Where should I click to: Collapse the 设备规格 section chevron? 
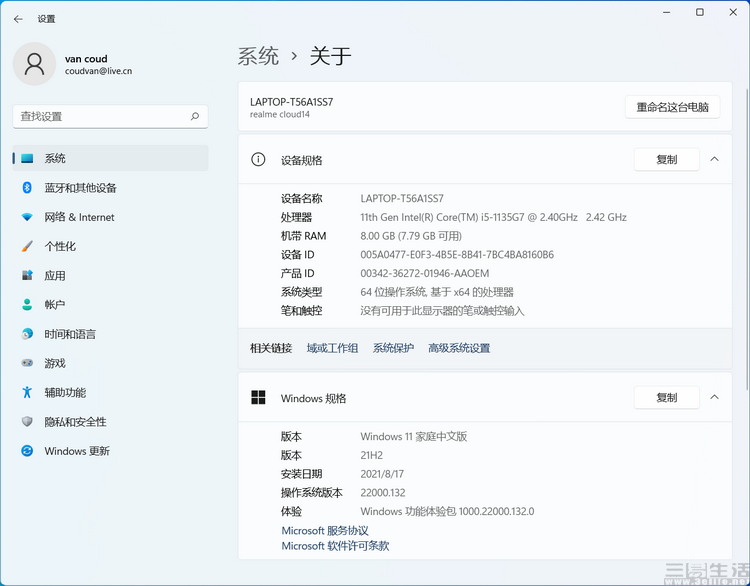point(715,159)
